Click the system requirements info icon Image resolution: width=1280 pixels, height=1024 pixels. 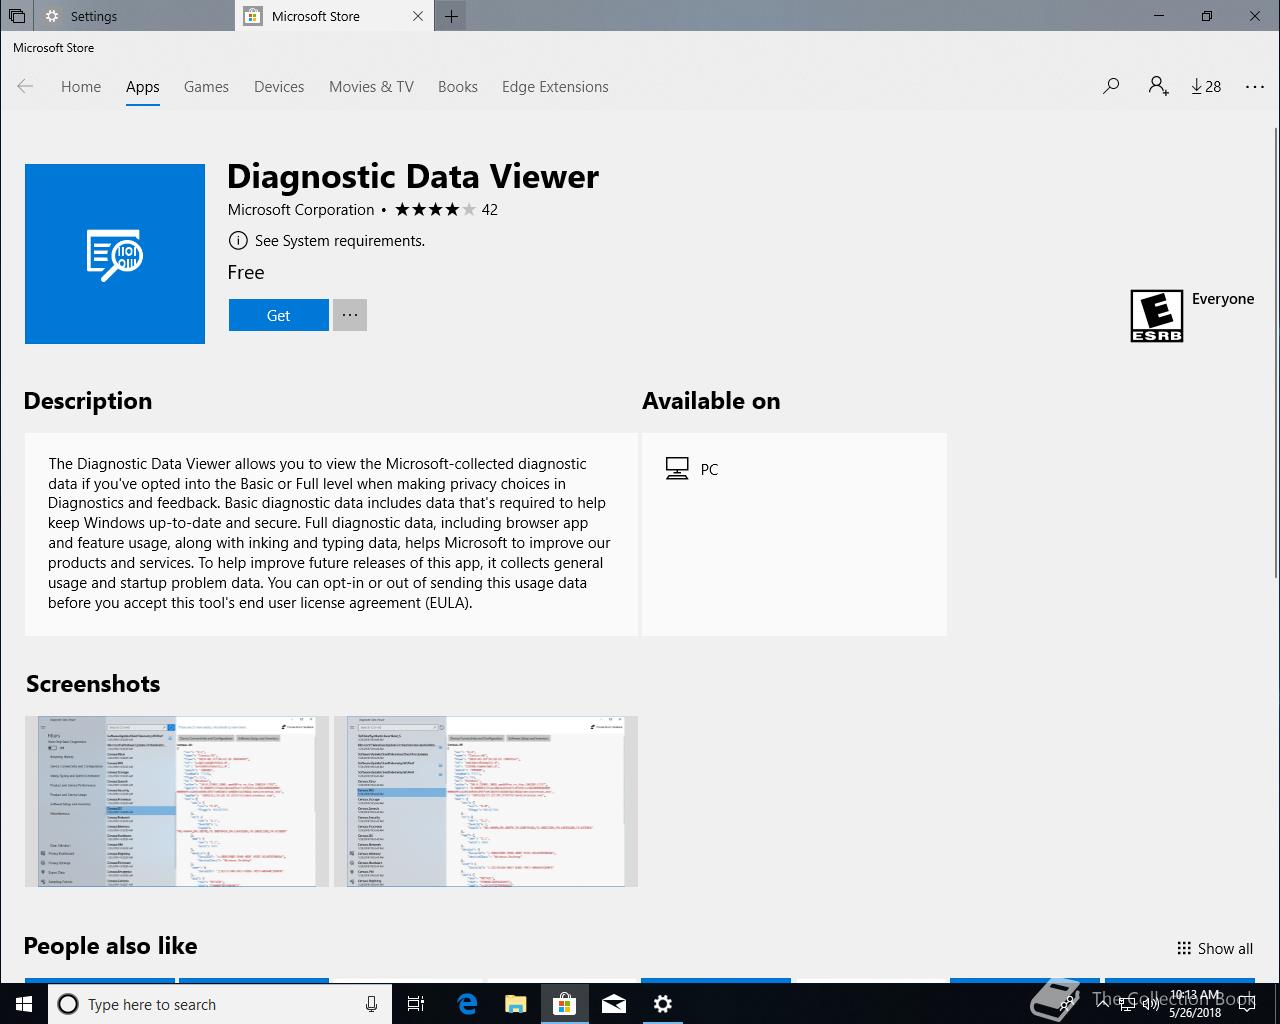[238, 240]
